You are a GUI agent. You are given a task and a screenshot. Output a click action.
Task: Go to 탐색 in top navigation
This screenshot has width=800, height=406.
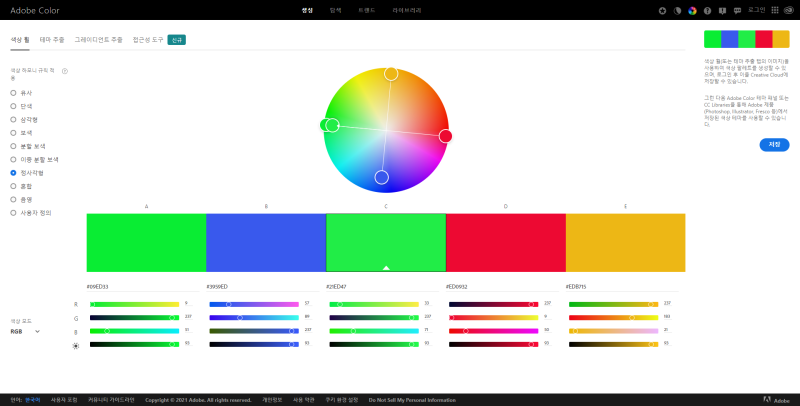tap(335, 10)
